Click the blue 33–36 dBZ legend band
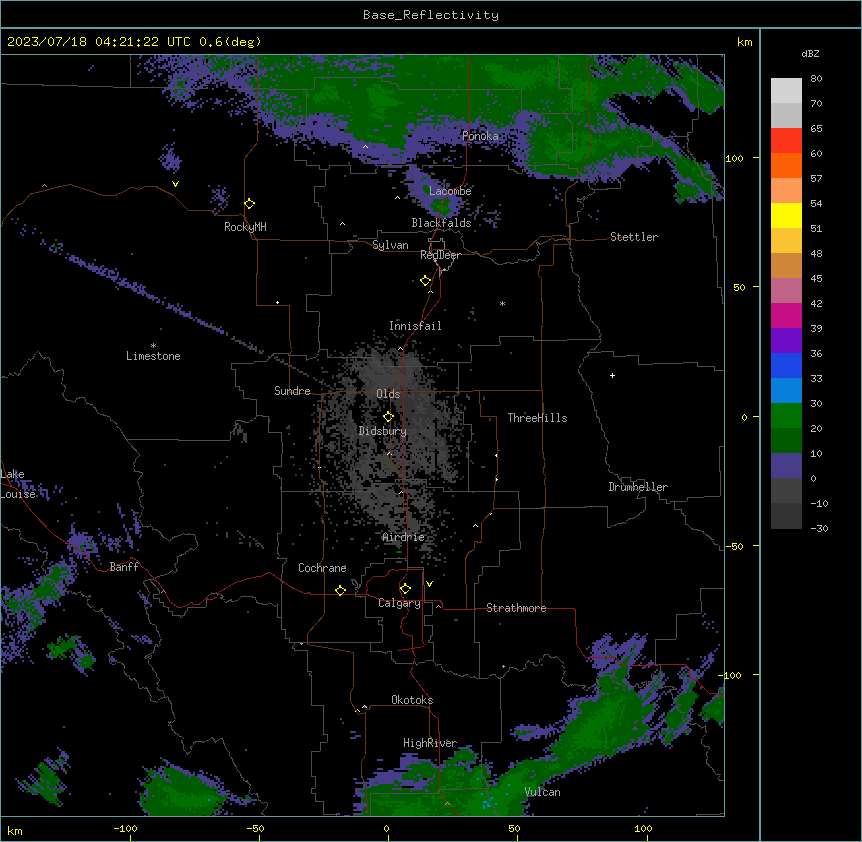Image resolution: width=862 pixels, height=842 pixels. click(786, 365)
